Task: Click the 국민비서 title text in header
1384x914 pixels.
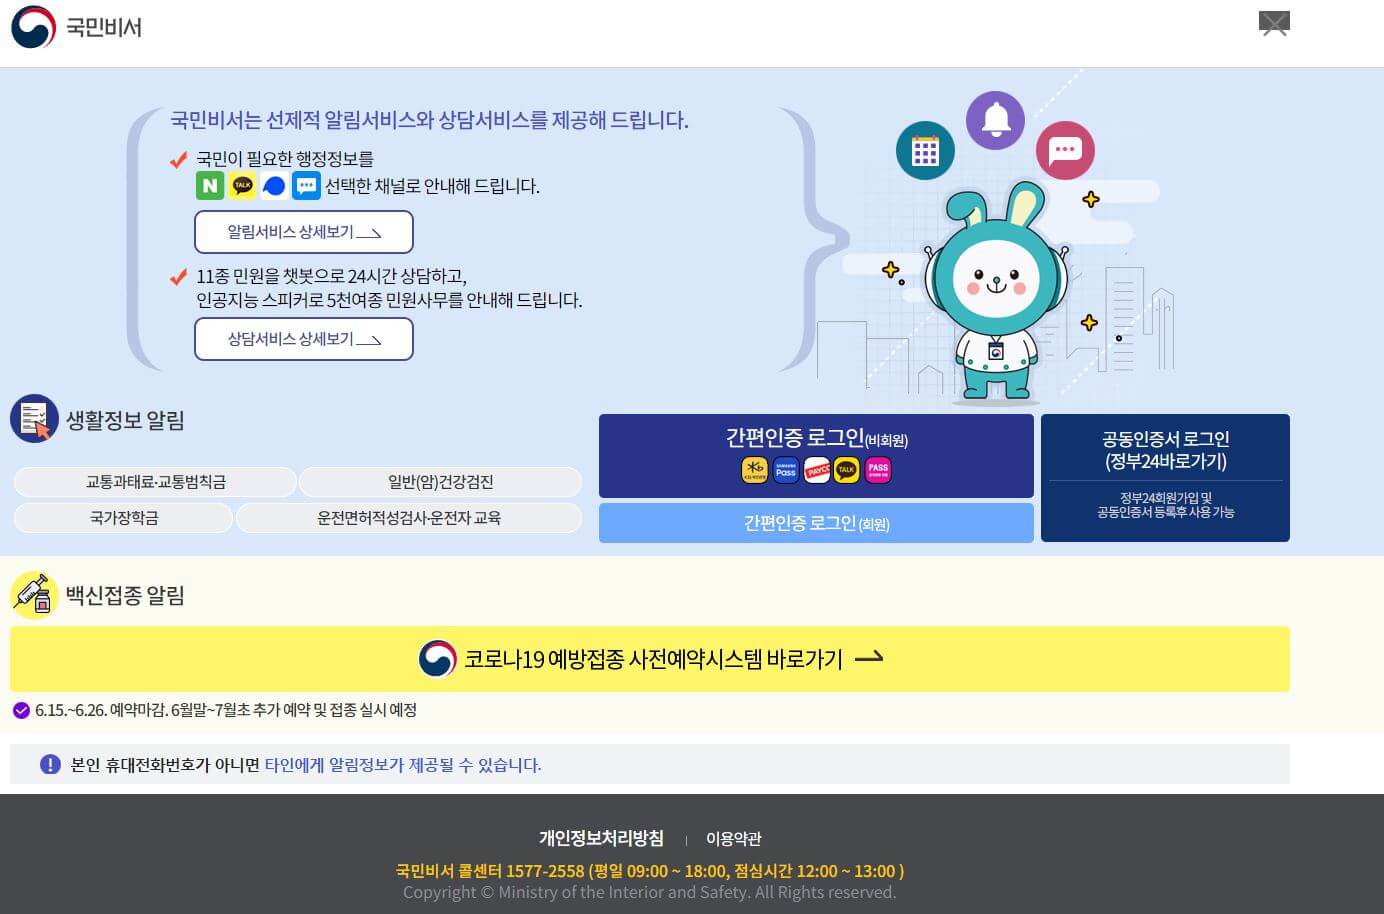Action: [104, 28]
